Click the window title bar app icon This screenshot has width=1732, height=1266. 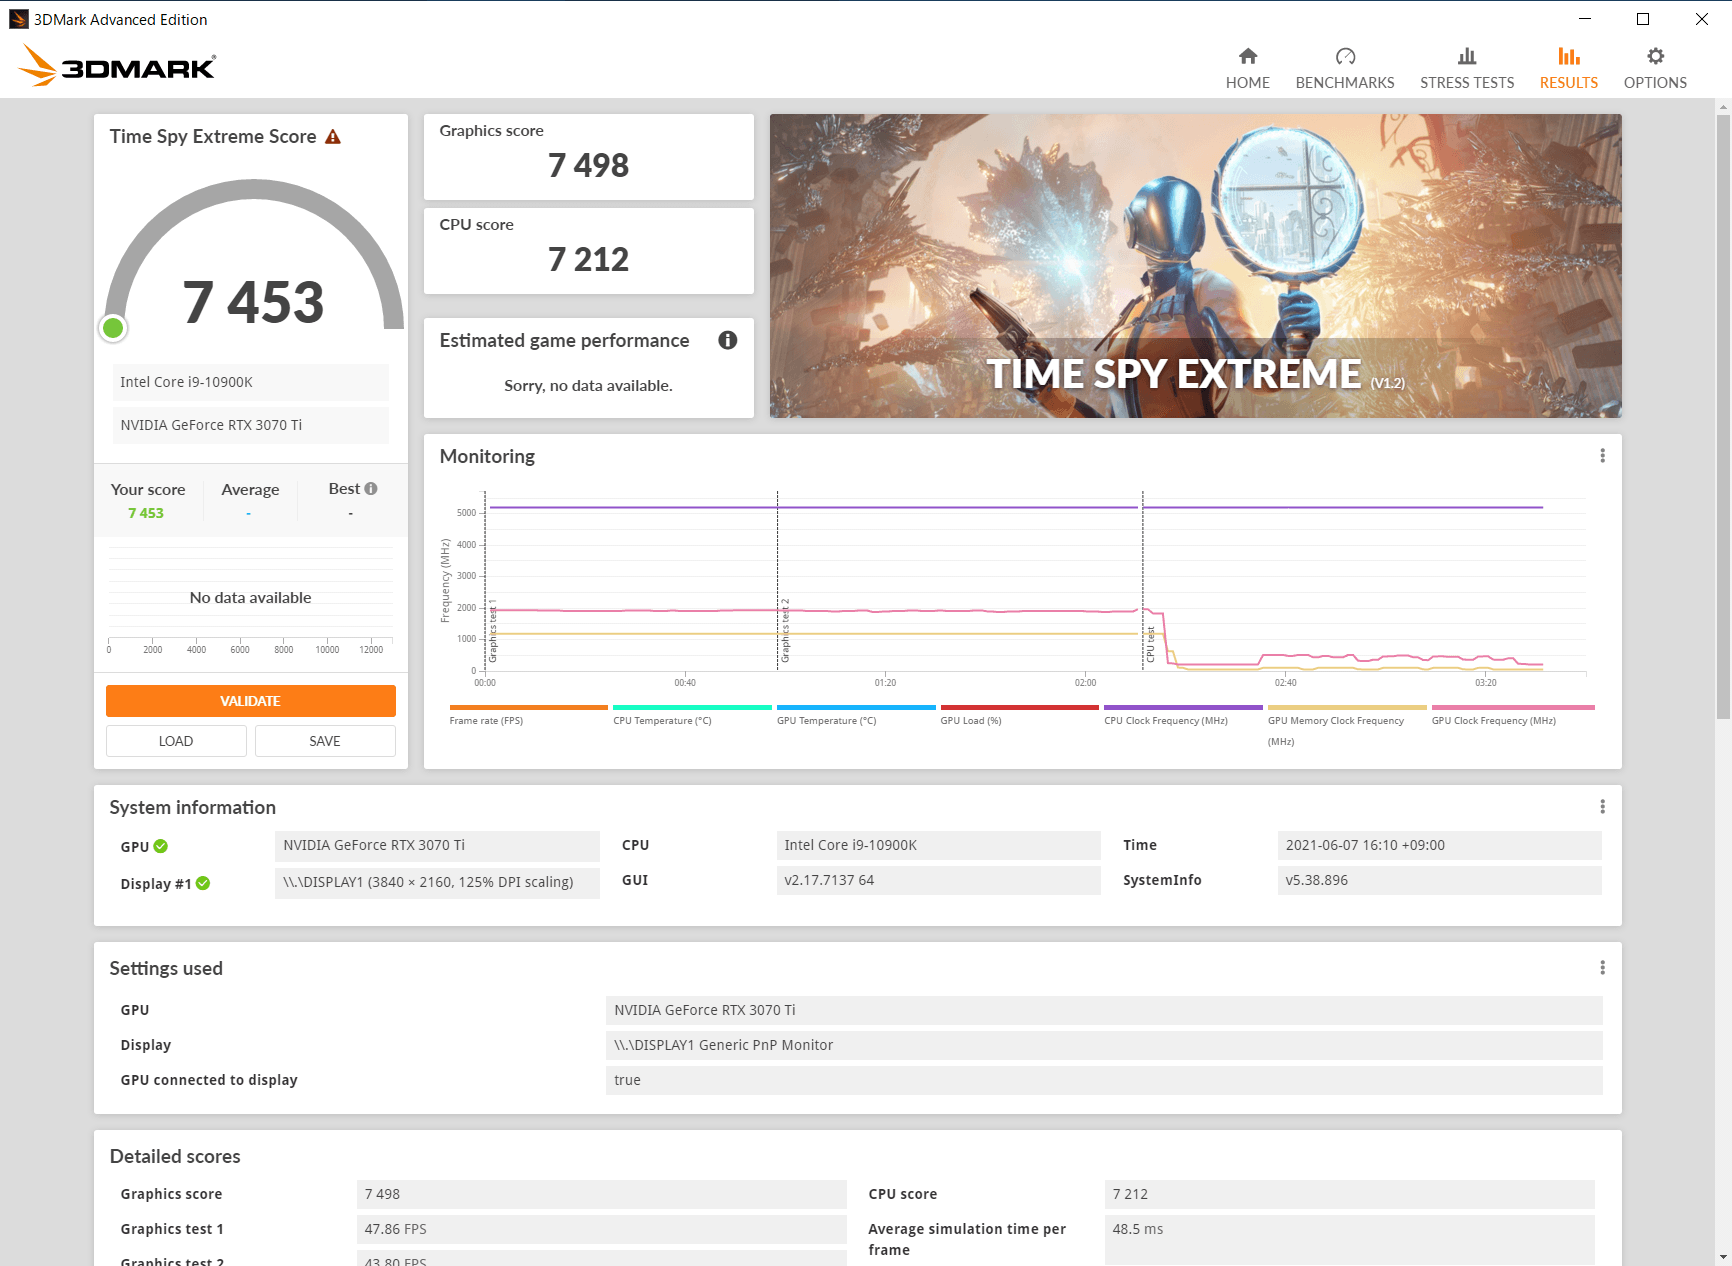point(18,19)
